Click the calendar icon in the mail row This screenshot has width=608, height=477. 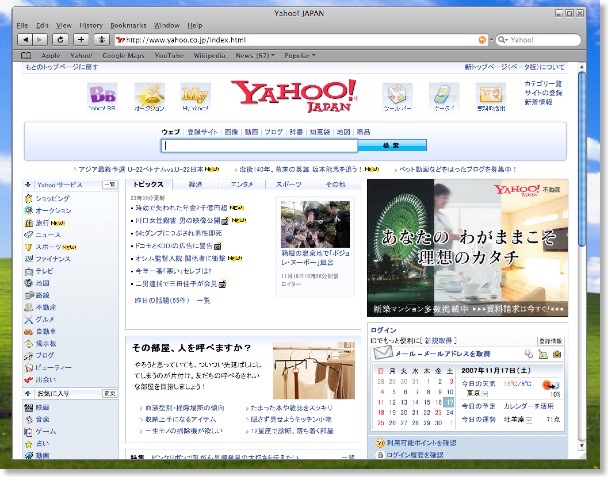click(543, 354)
